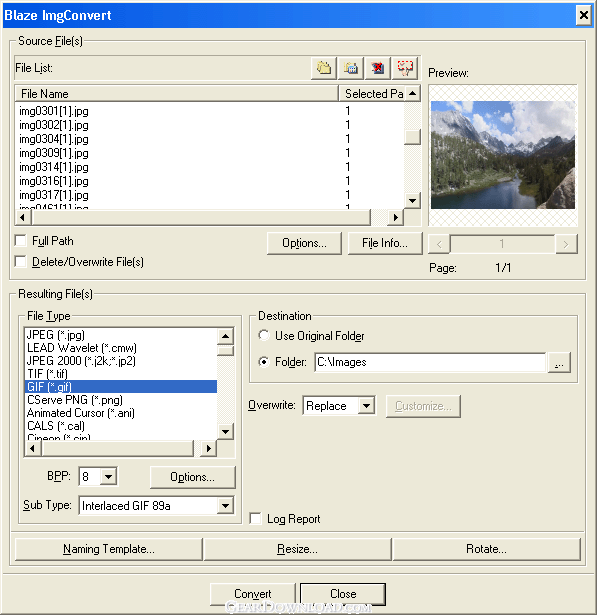Tick Delete/Overwrite File(s) checkbox

pos(20,261)
